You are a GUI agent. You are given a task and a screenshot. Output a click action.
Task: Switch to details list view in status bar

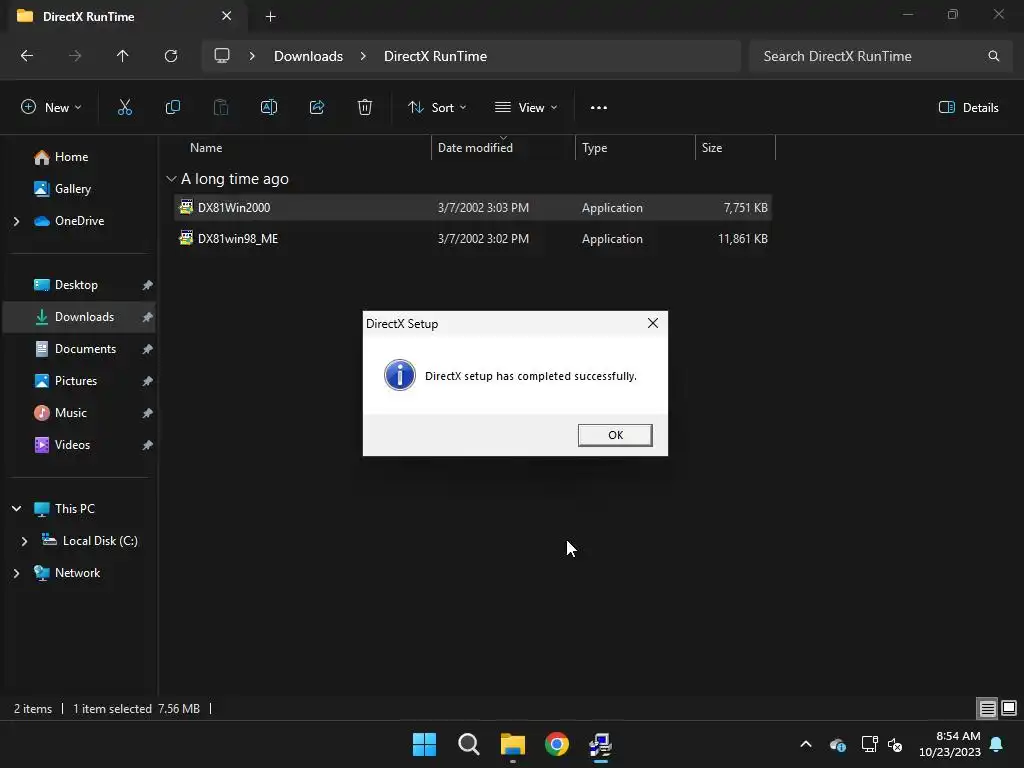click(987, 708)
